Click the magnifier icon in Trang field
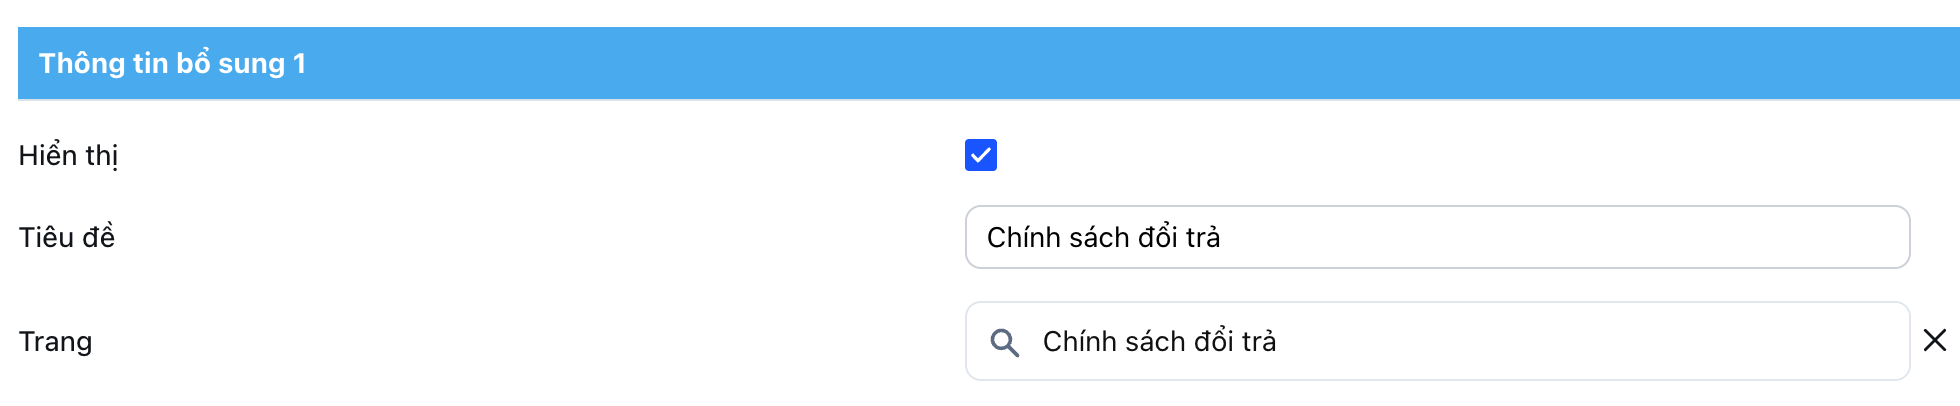 point(1004,342)
